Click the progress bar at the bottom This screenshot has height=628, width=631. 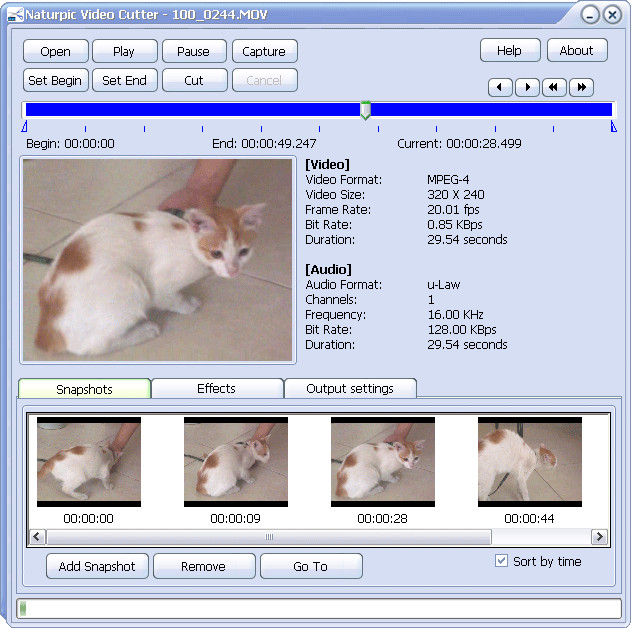coord(319,608)
